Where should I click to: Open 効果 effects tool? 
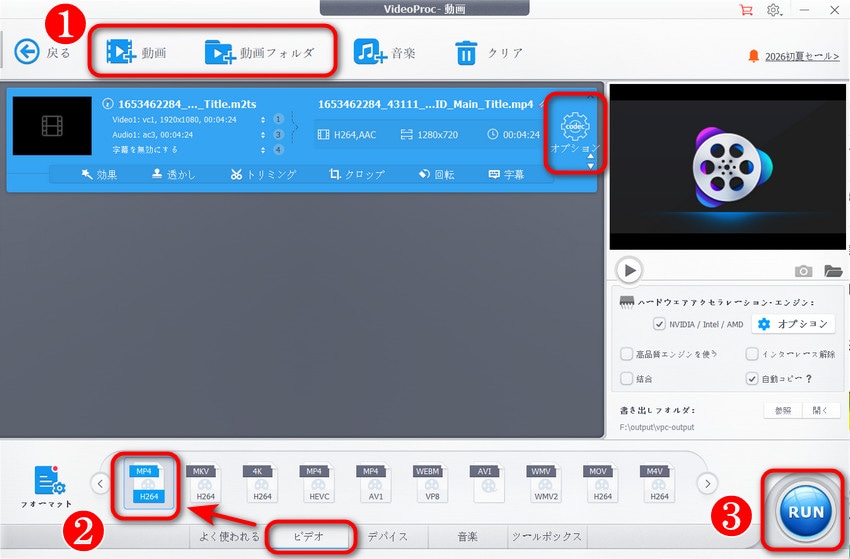click(99, 175)
